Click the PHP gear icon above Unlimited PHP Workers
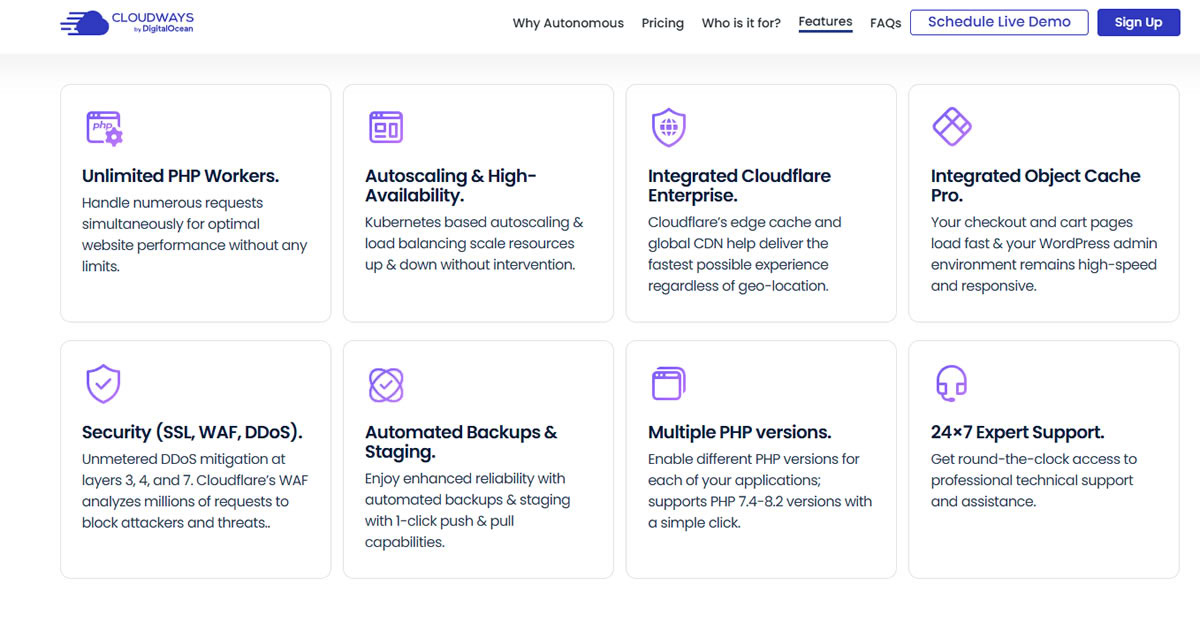1200x630 pixels. coord(104,128)
